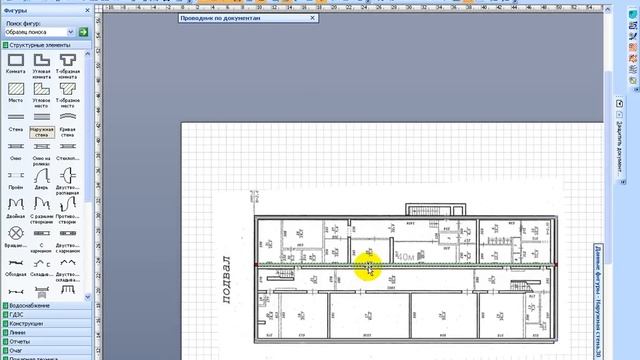Pick the Проём opening shape
640x360 pixels.
[16, 180]
